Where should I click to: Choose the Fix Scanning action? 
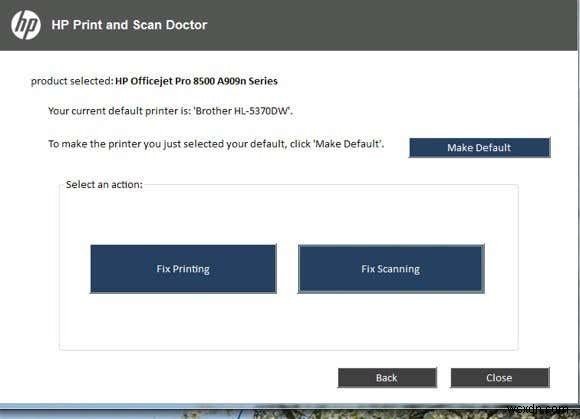coord(391,269)
